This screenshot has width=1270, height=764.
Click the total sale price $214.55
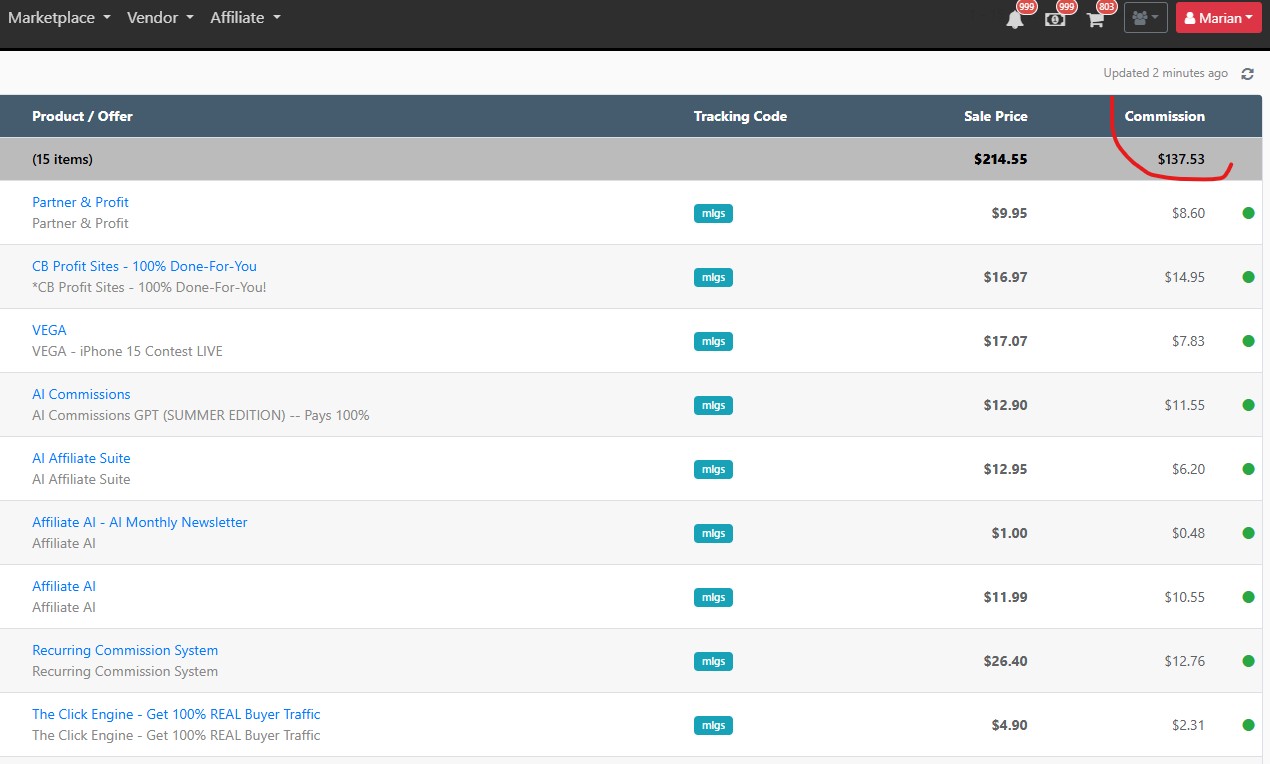(x=1001, y=159)
